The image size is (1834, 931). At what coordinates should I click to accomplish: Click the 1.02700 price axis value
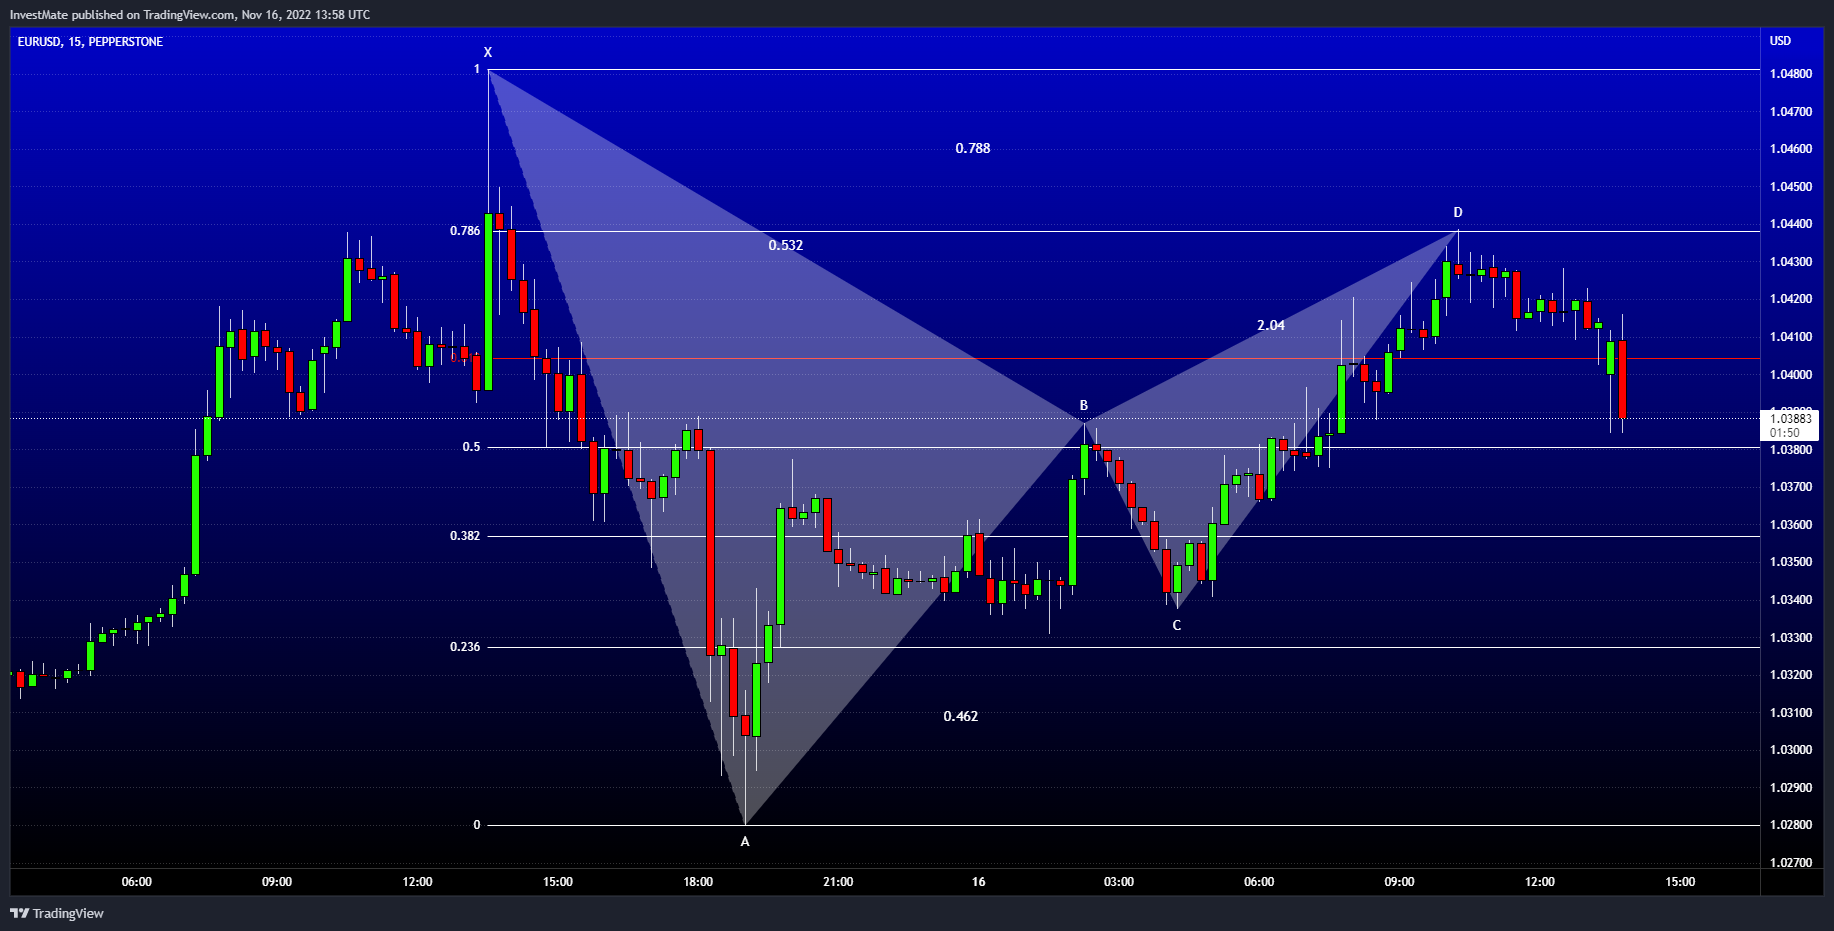coord(1791,863)
